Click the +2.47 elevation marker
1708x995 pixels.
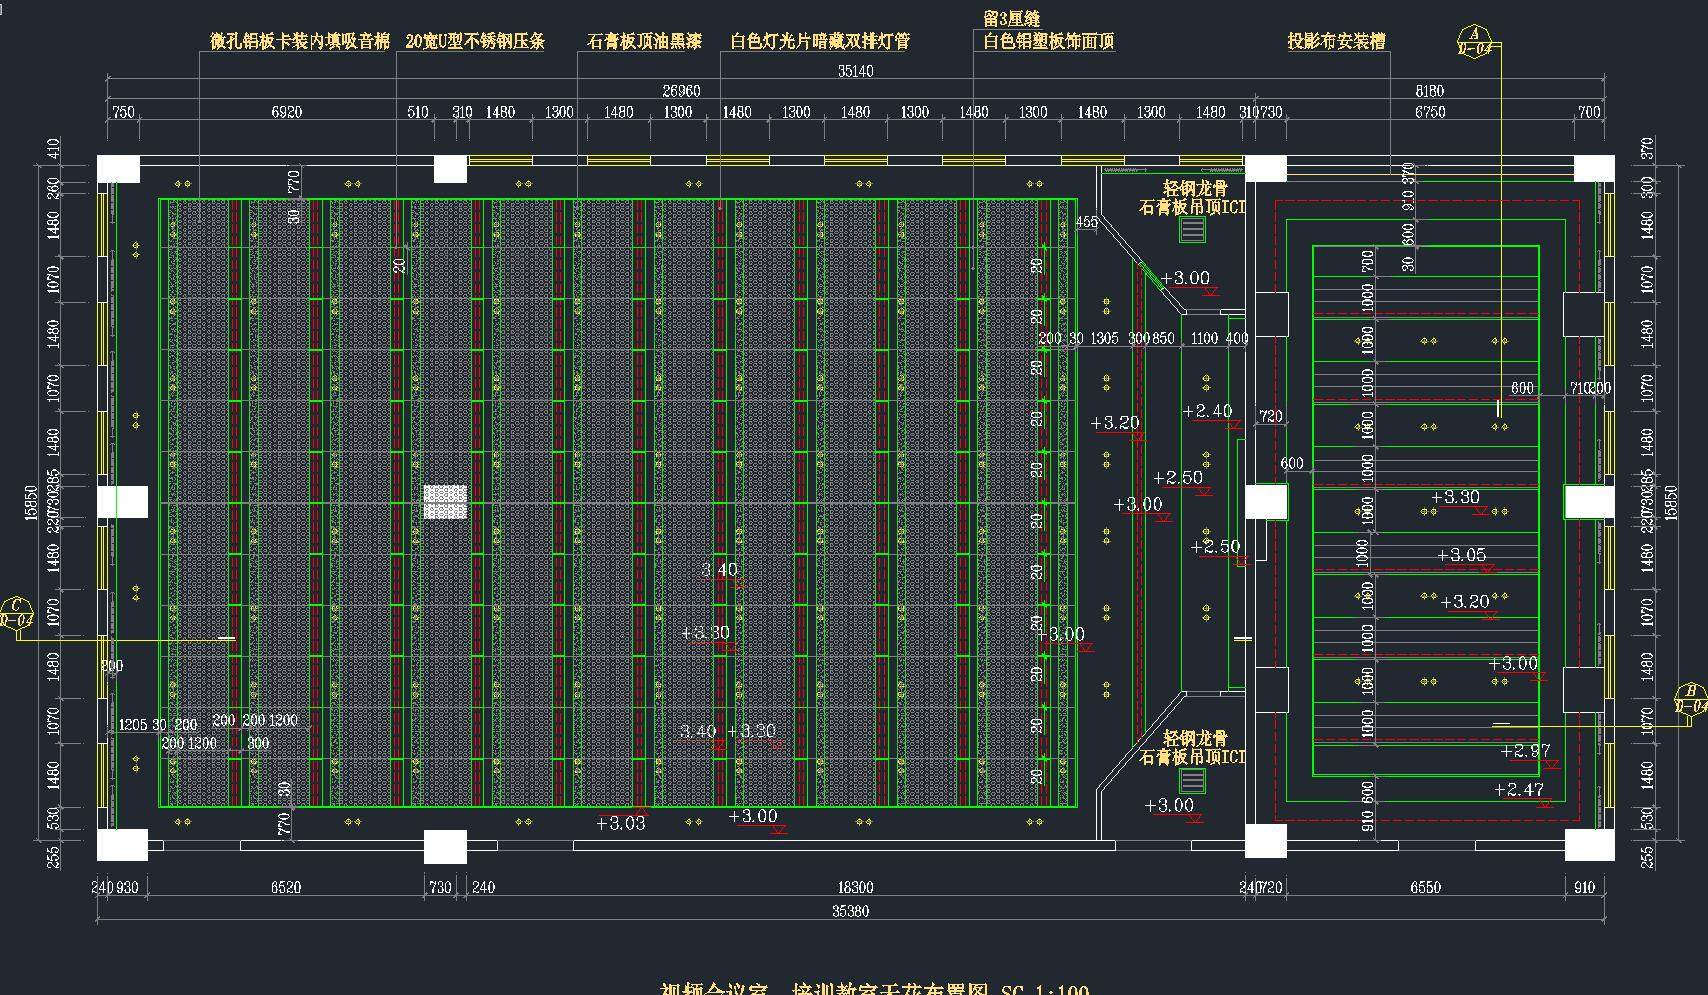click(x=1518, y=790)
